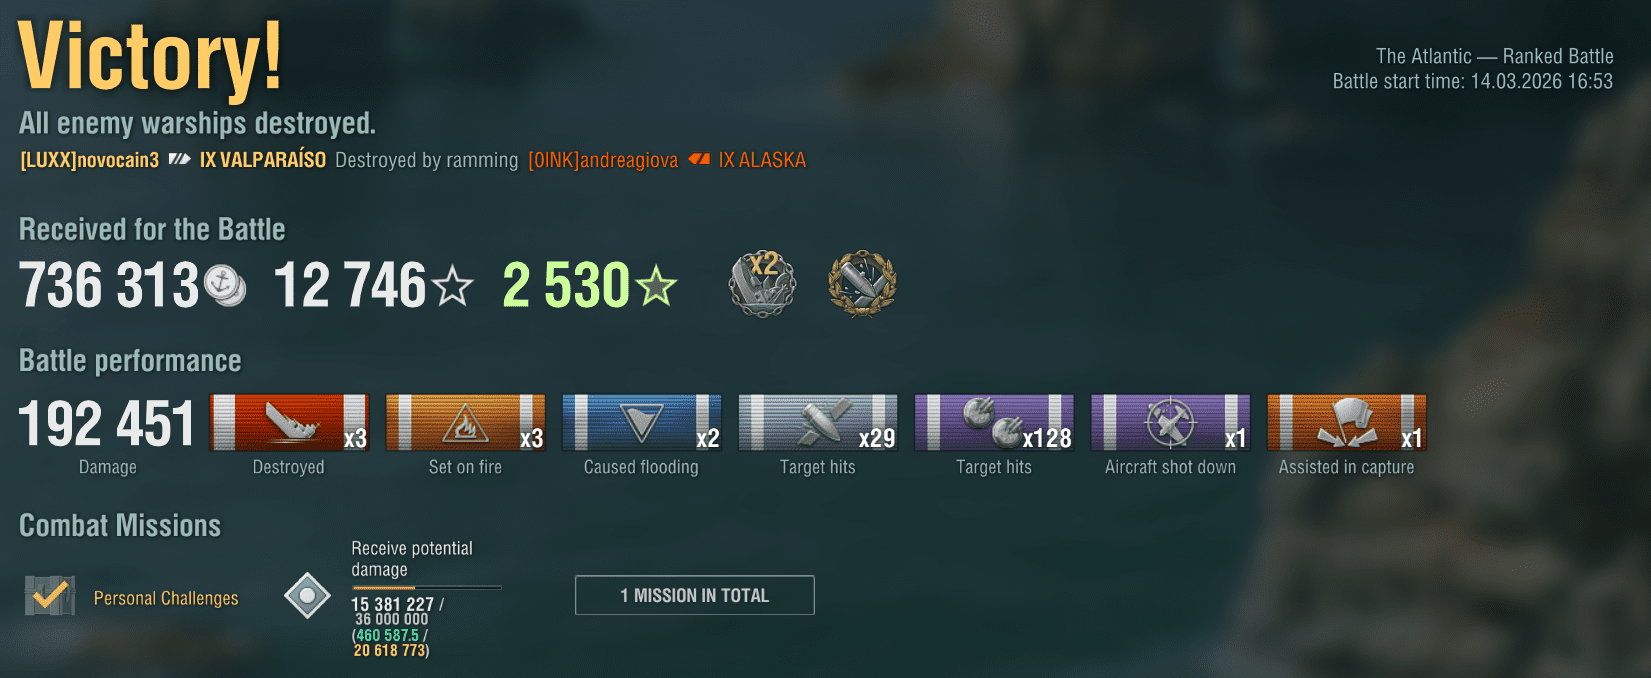Click enemy player [OINK]andreagiova
The width and height of the screenshot is (1651, 678).
click(x=603, y=160)
